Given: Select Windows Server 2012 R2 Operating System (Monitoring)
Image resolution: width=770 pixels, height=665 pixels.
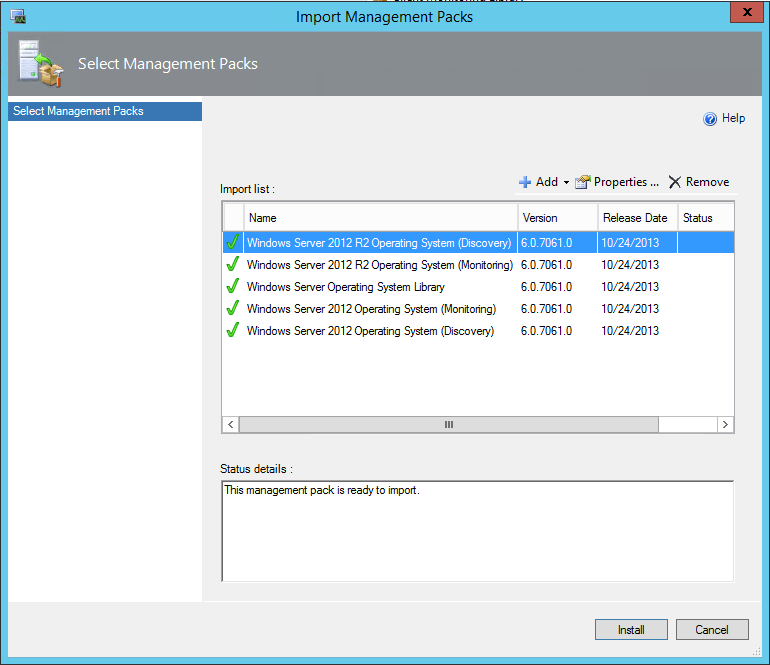Looking at the screenshot, I should click(479, 265).
